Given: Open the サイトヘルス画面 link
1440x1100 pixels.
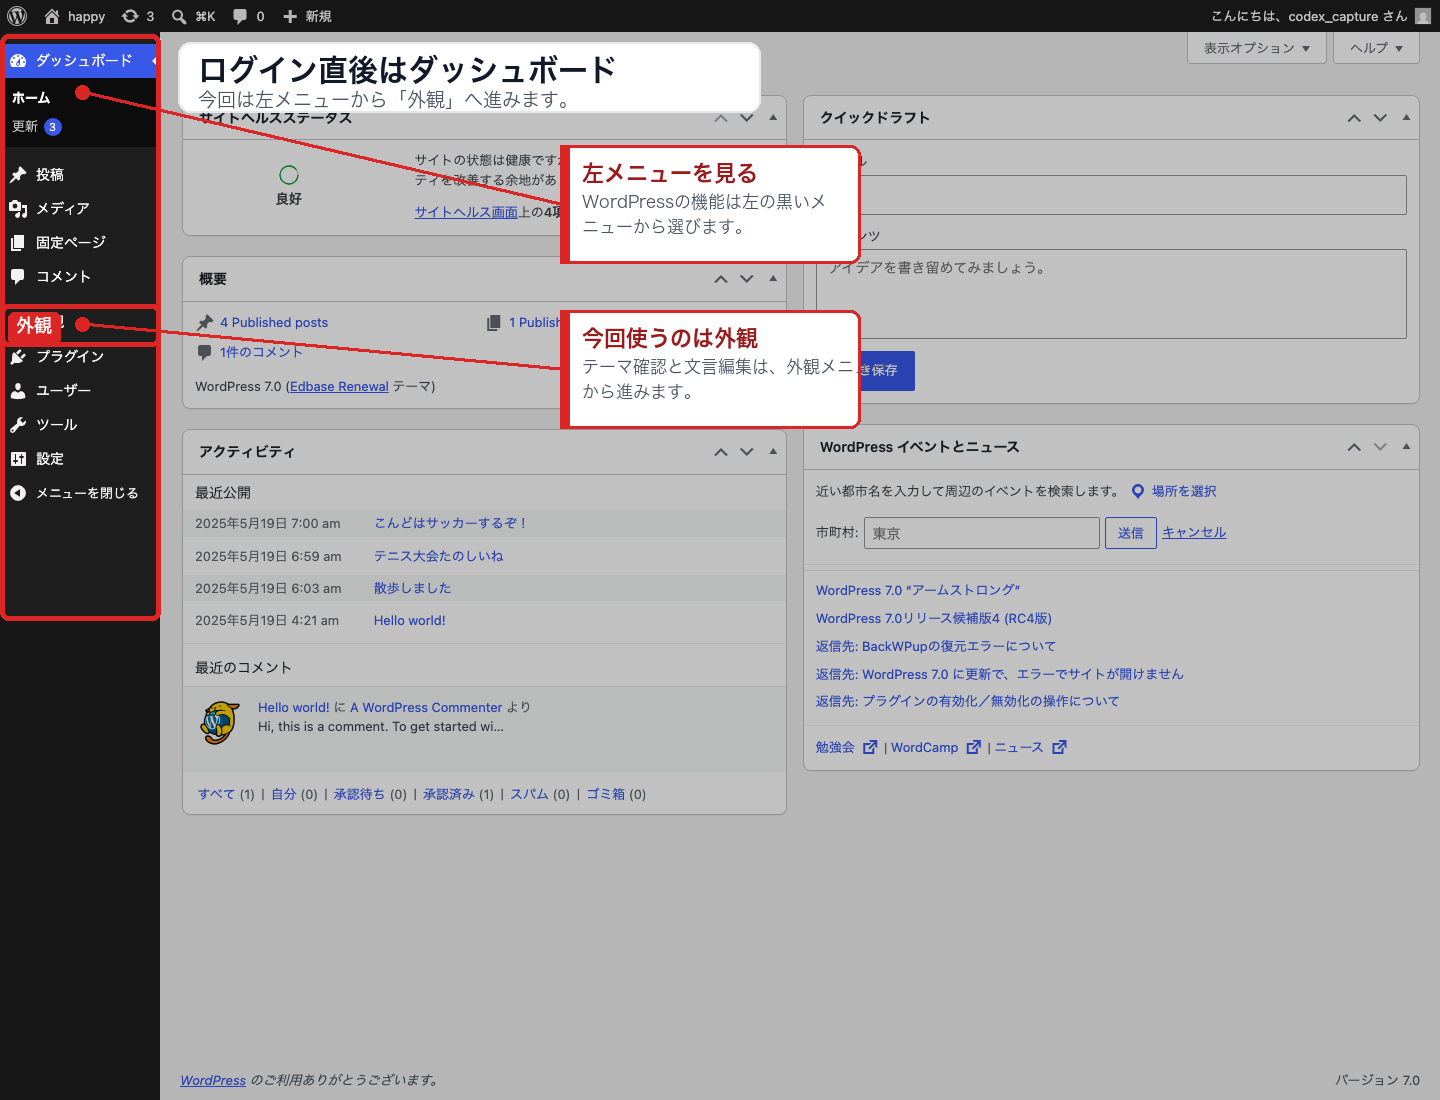Looking at the screenshot, I should [466, 212].
